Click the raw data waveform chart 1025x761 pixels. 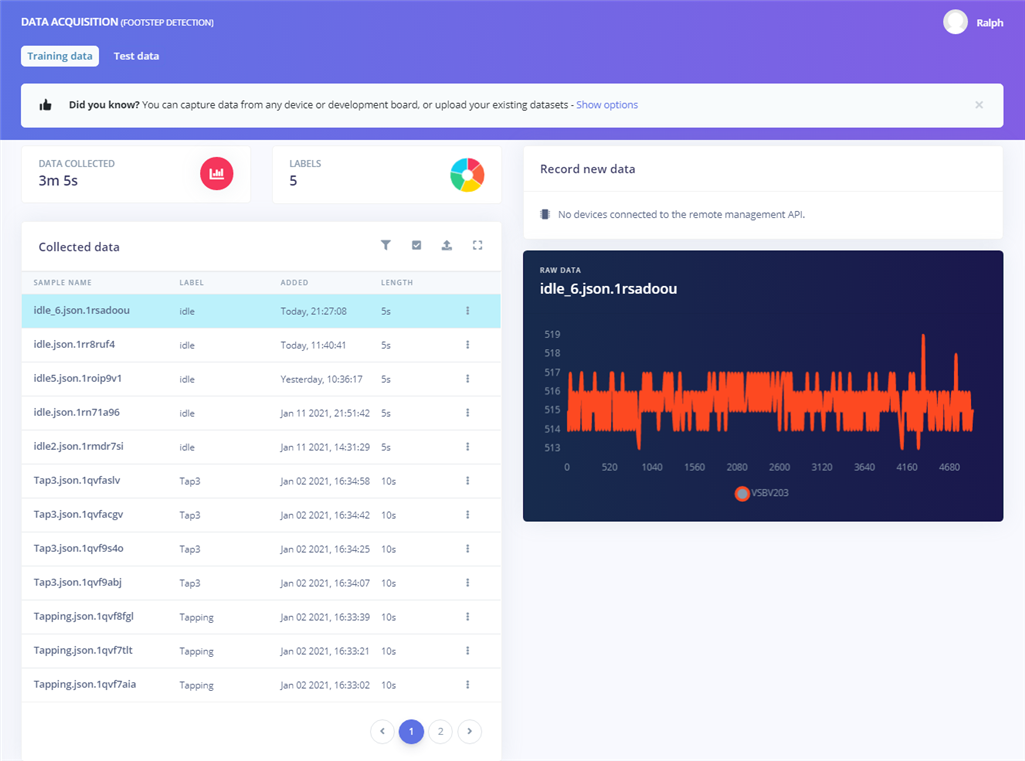769,392
